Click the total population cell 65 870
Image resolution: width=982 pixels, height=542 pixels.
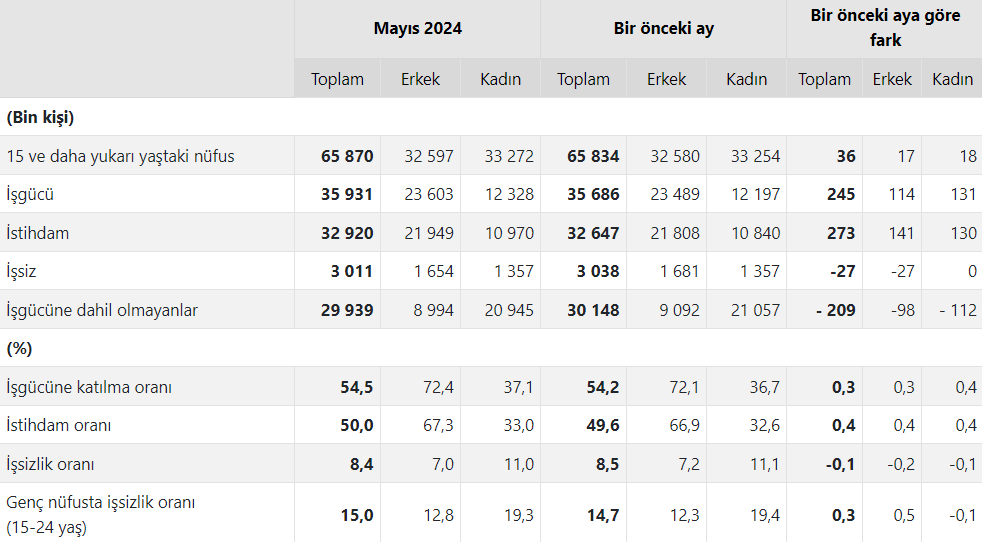[347, 156]
